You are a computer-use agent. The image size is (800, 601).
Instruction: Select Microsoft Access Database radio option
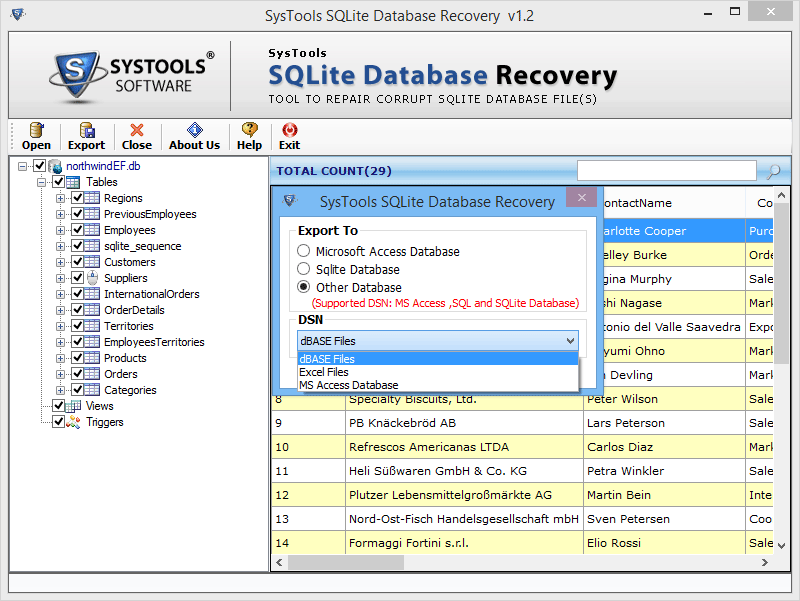coord(304,251)
